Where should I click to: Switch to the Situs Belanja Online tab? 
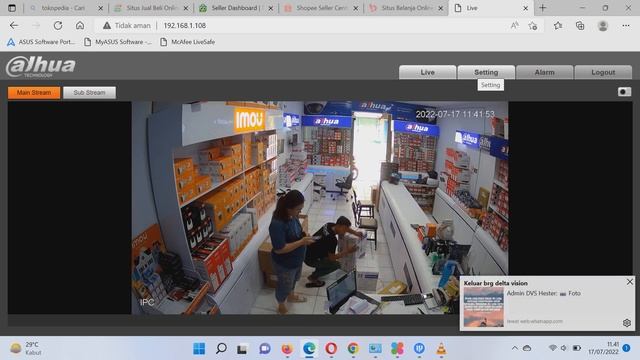(x=405, y=8)
